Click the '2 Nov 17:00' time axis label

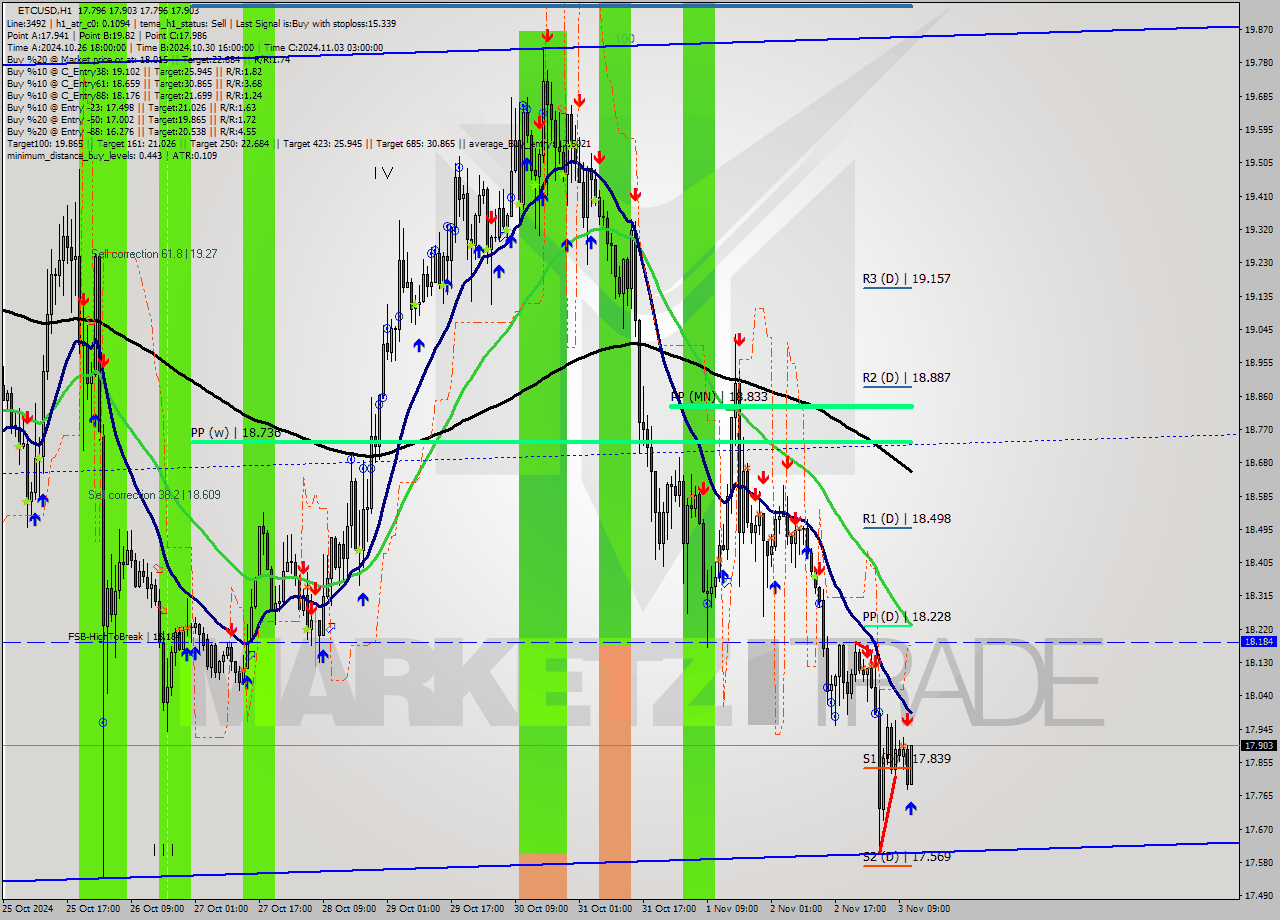[x=860, y=909]
